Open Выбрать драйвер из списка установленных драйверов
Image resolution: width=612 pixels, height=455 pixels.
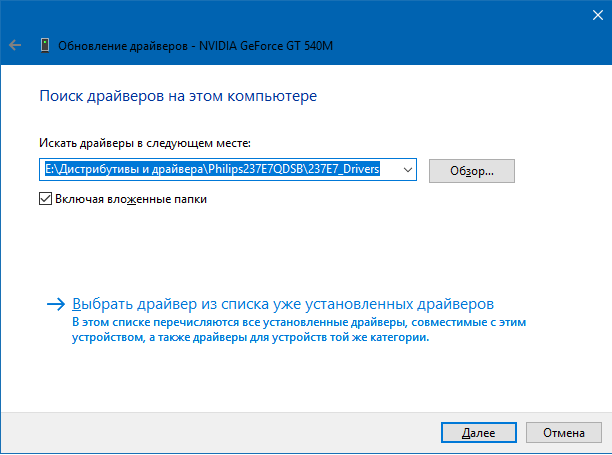tap(283, 304)
